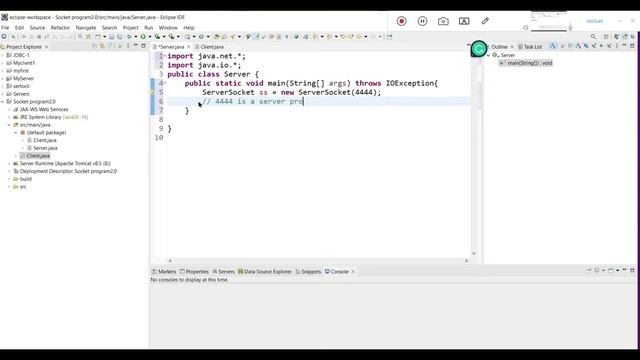Select the pencil annotation tool in recorder

pos(485,21)
